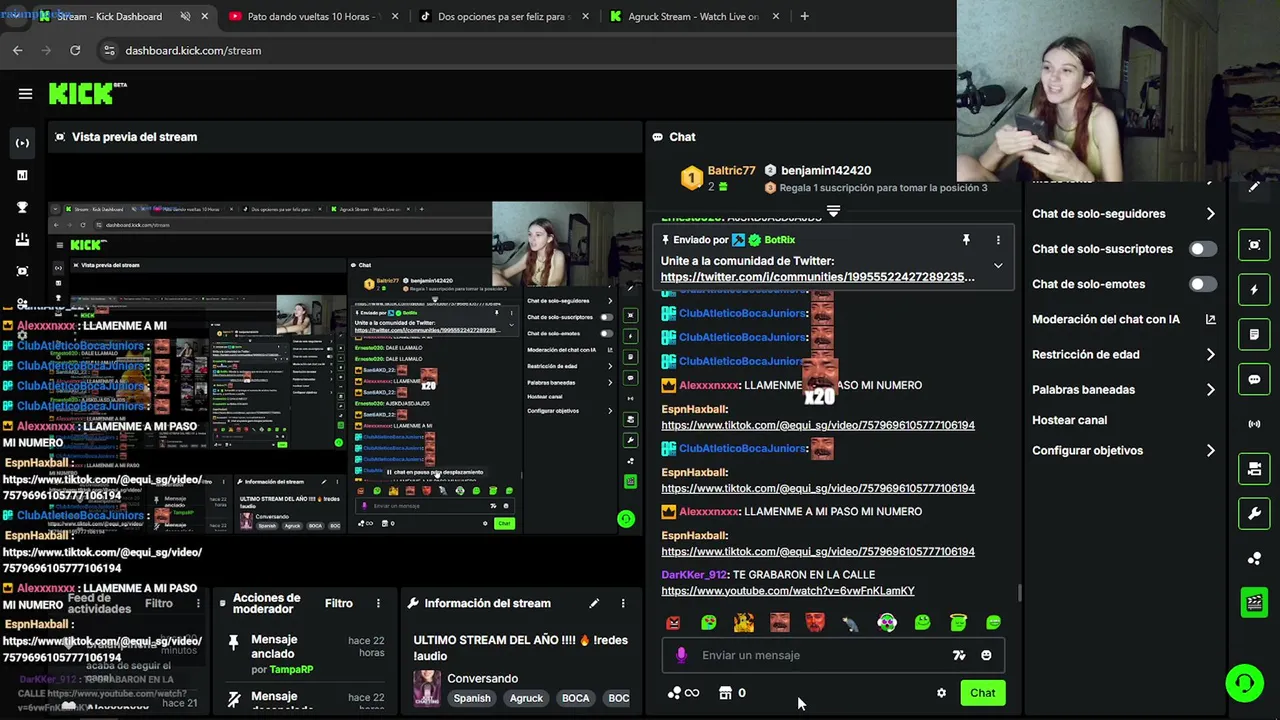The image size is (1280, 720).
Task: Open DarKKer_912's YouTube link
Action: (x=788, y=591)
